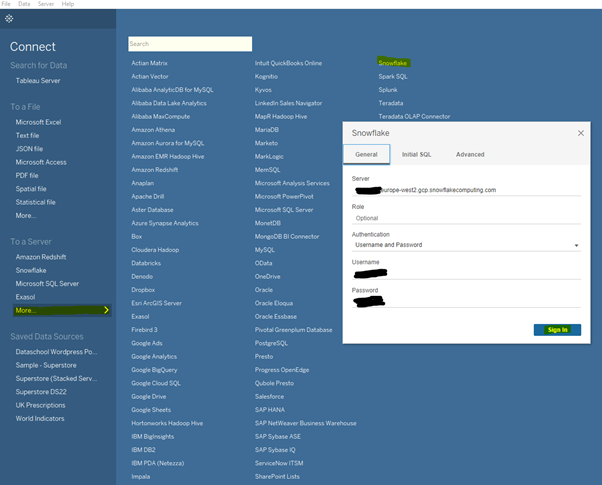Click the Server input field
Image resolution: width=602 pixels, height=485 pixels.
[x=466, y=190]
